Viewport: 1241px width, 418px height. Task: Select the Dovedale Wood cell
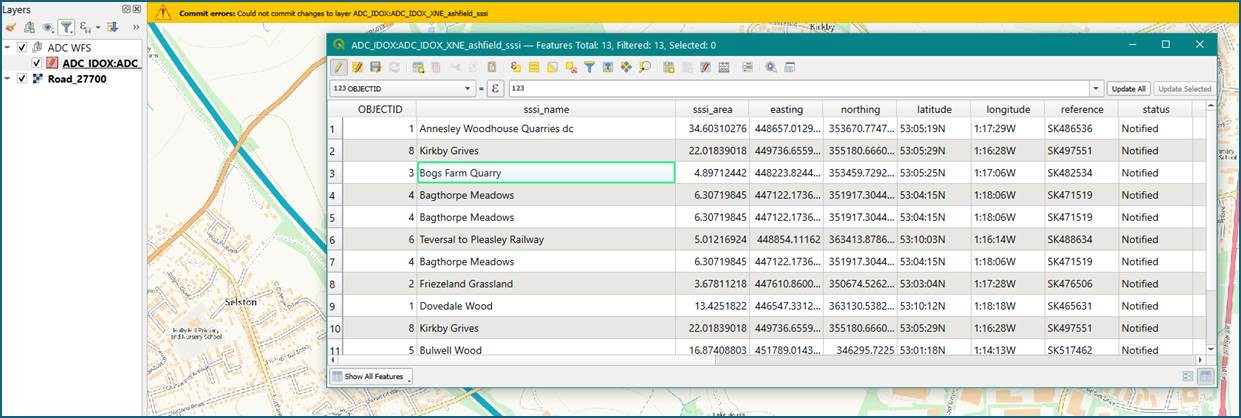tap(546, 305)
